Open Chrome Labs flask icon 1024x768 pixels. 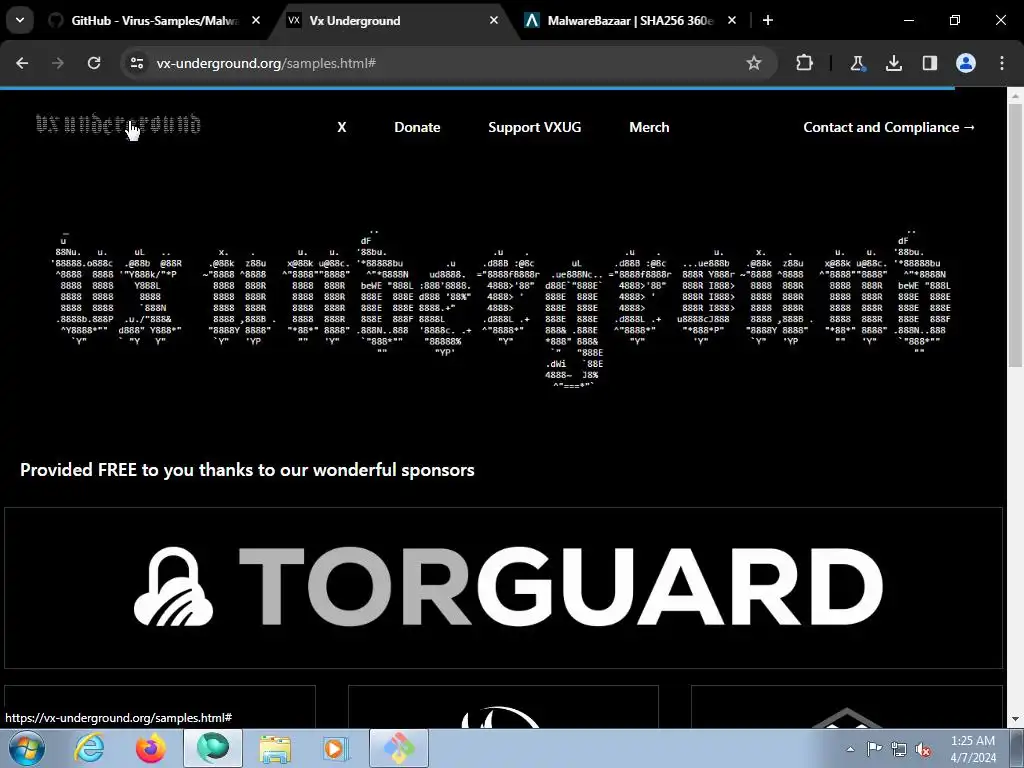[857, 63]
